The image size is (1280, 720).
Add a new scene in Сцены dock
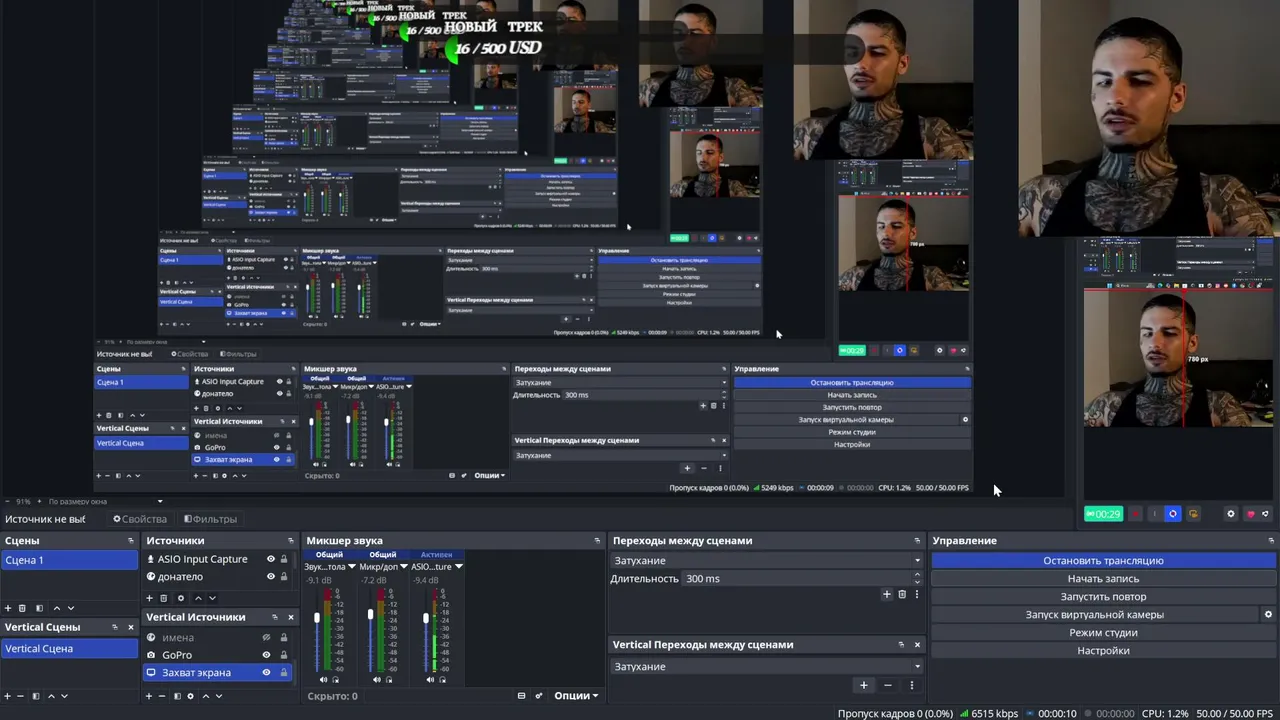(8, 608)
